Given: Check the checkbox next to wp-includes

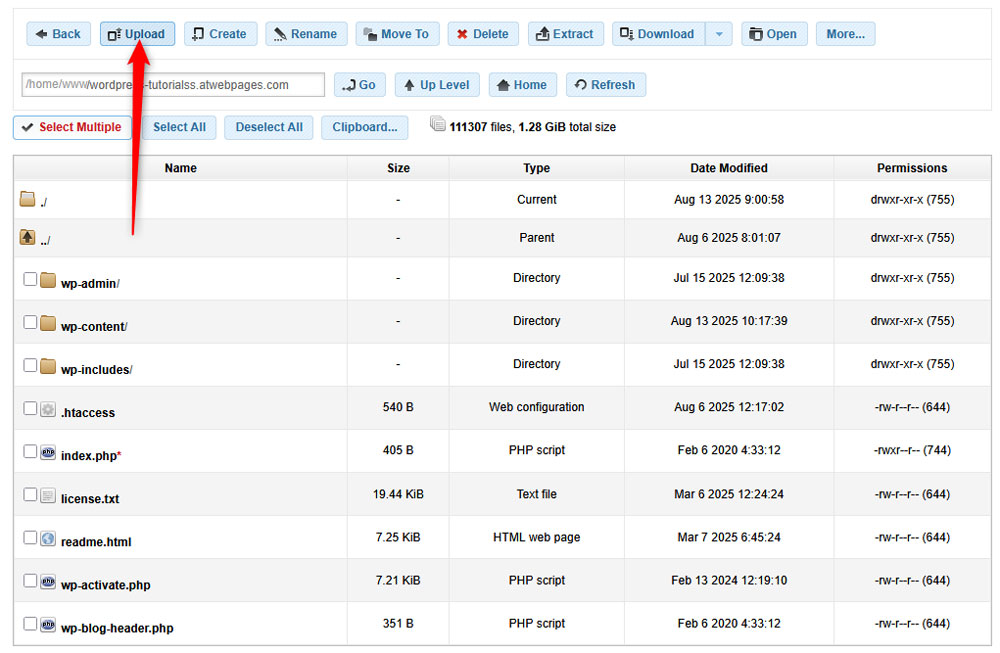Looking at the screenshot, I should tap(30, 364).
